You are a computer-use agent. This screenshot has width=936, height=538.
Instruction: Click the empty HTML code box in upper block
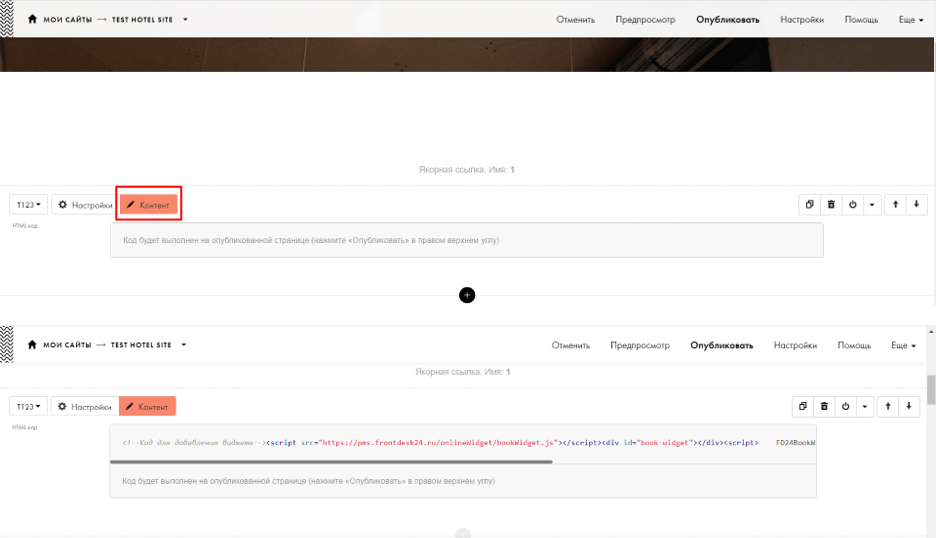tap(467, 240)
